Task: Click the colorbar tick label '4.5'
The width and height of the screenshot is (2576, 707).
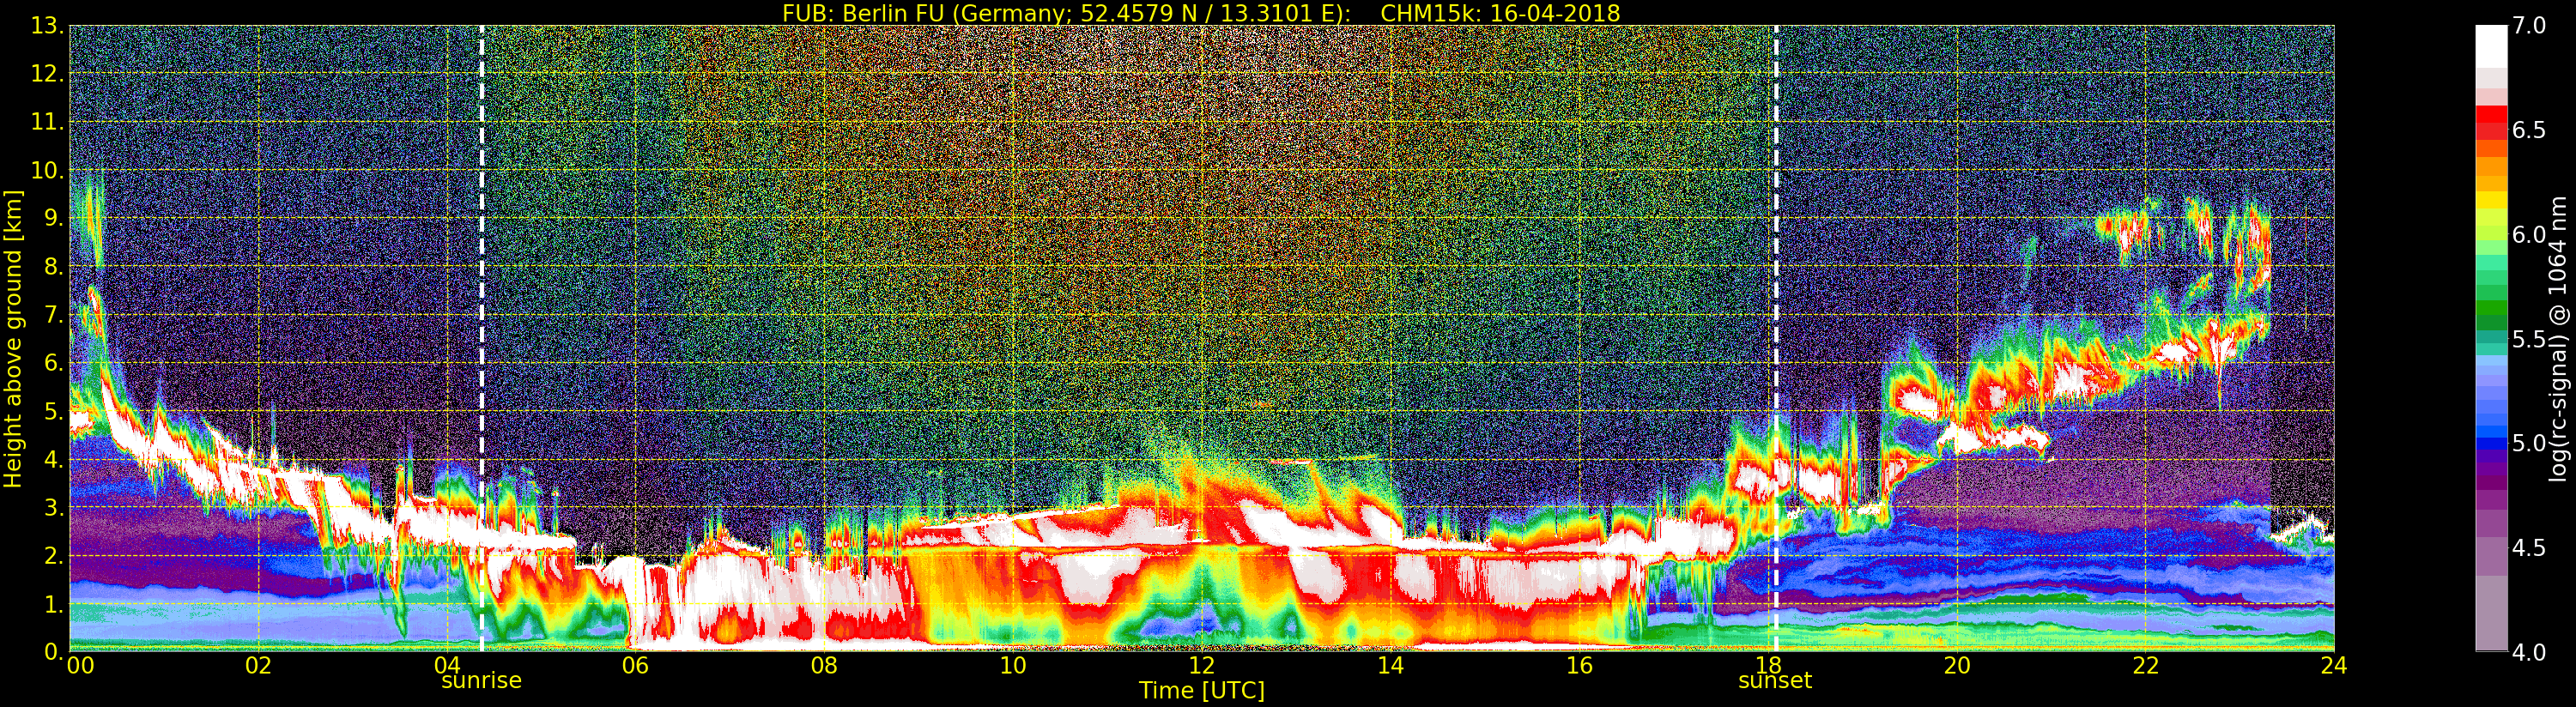Action: click(2529, 548)
